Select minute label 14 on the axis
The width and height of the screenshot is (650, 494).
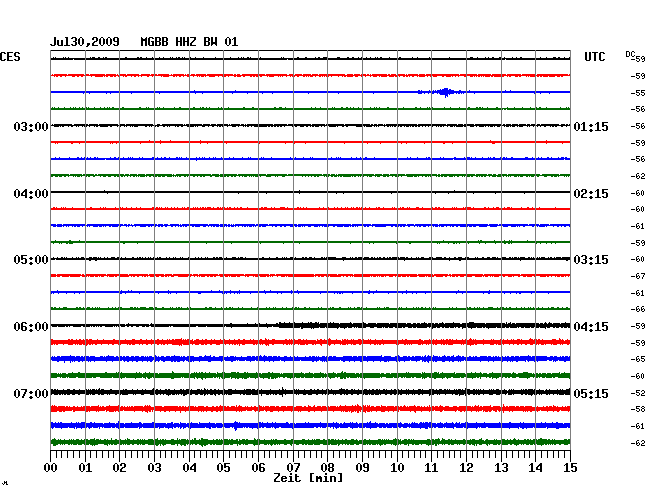(535, 468)
